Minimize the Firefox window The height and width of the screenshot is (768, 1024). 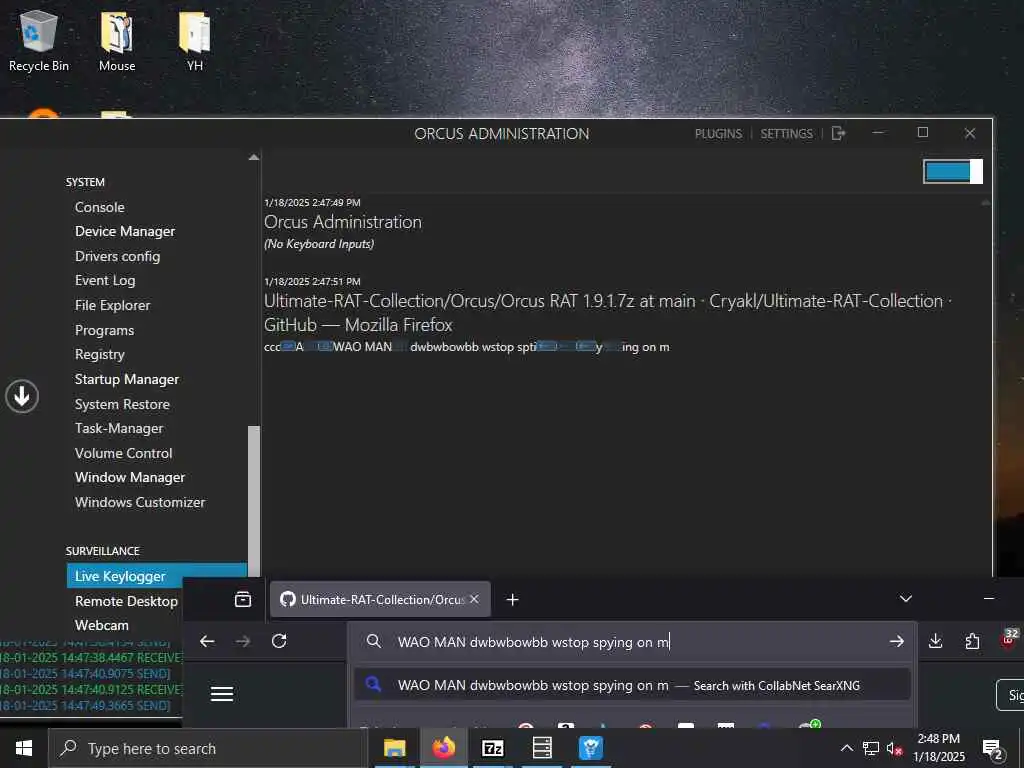(989, 598)
